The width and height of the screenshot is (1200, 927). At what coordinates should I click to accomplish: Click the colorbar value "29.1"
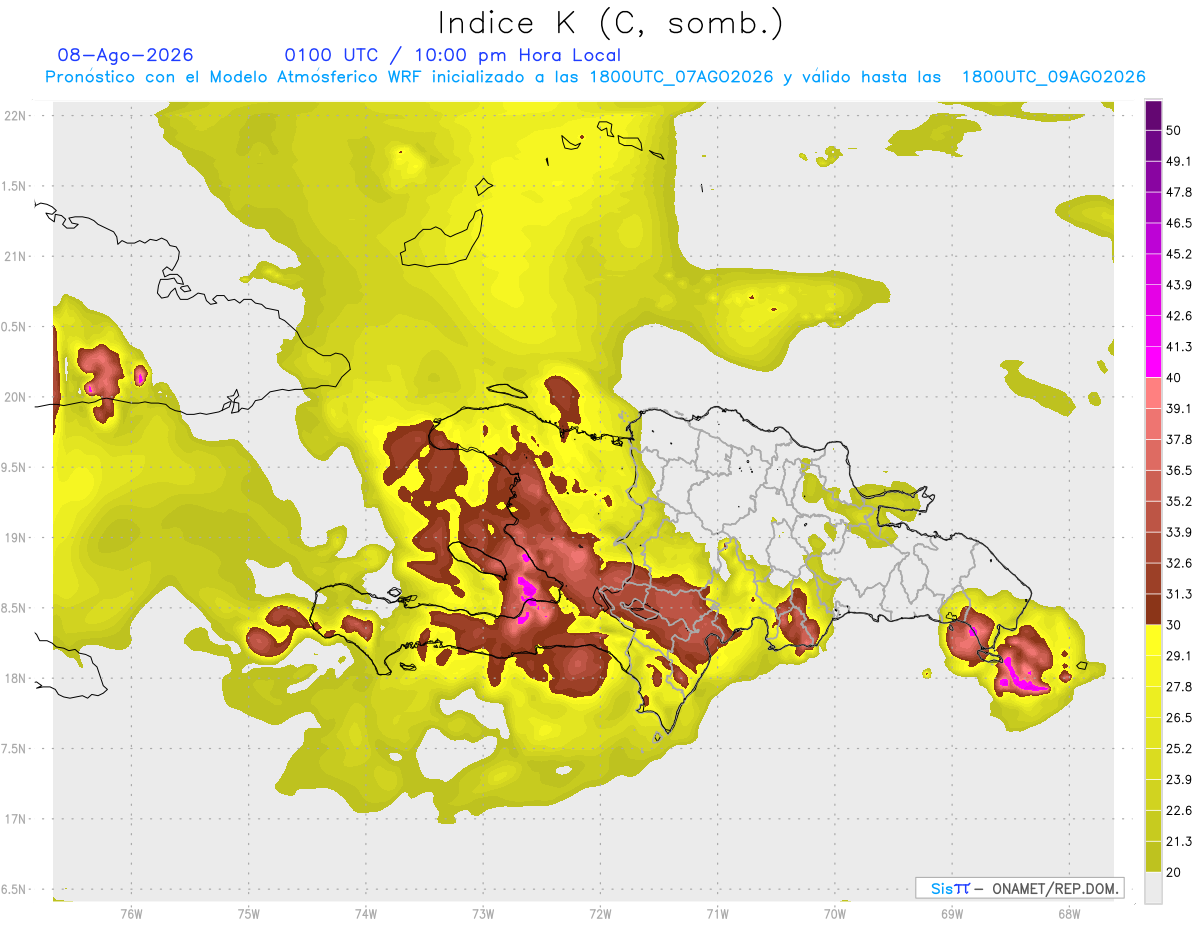click(1179, 656)
